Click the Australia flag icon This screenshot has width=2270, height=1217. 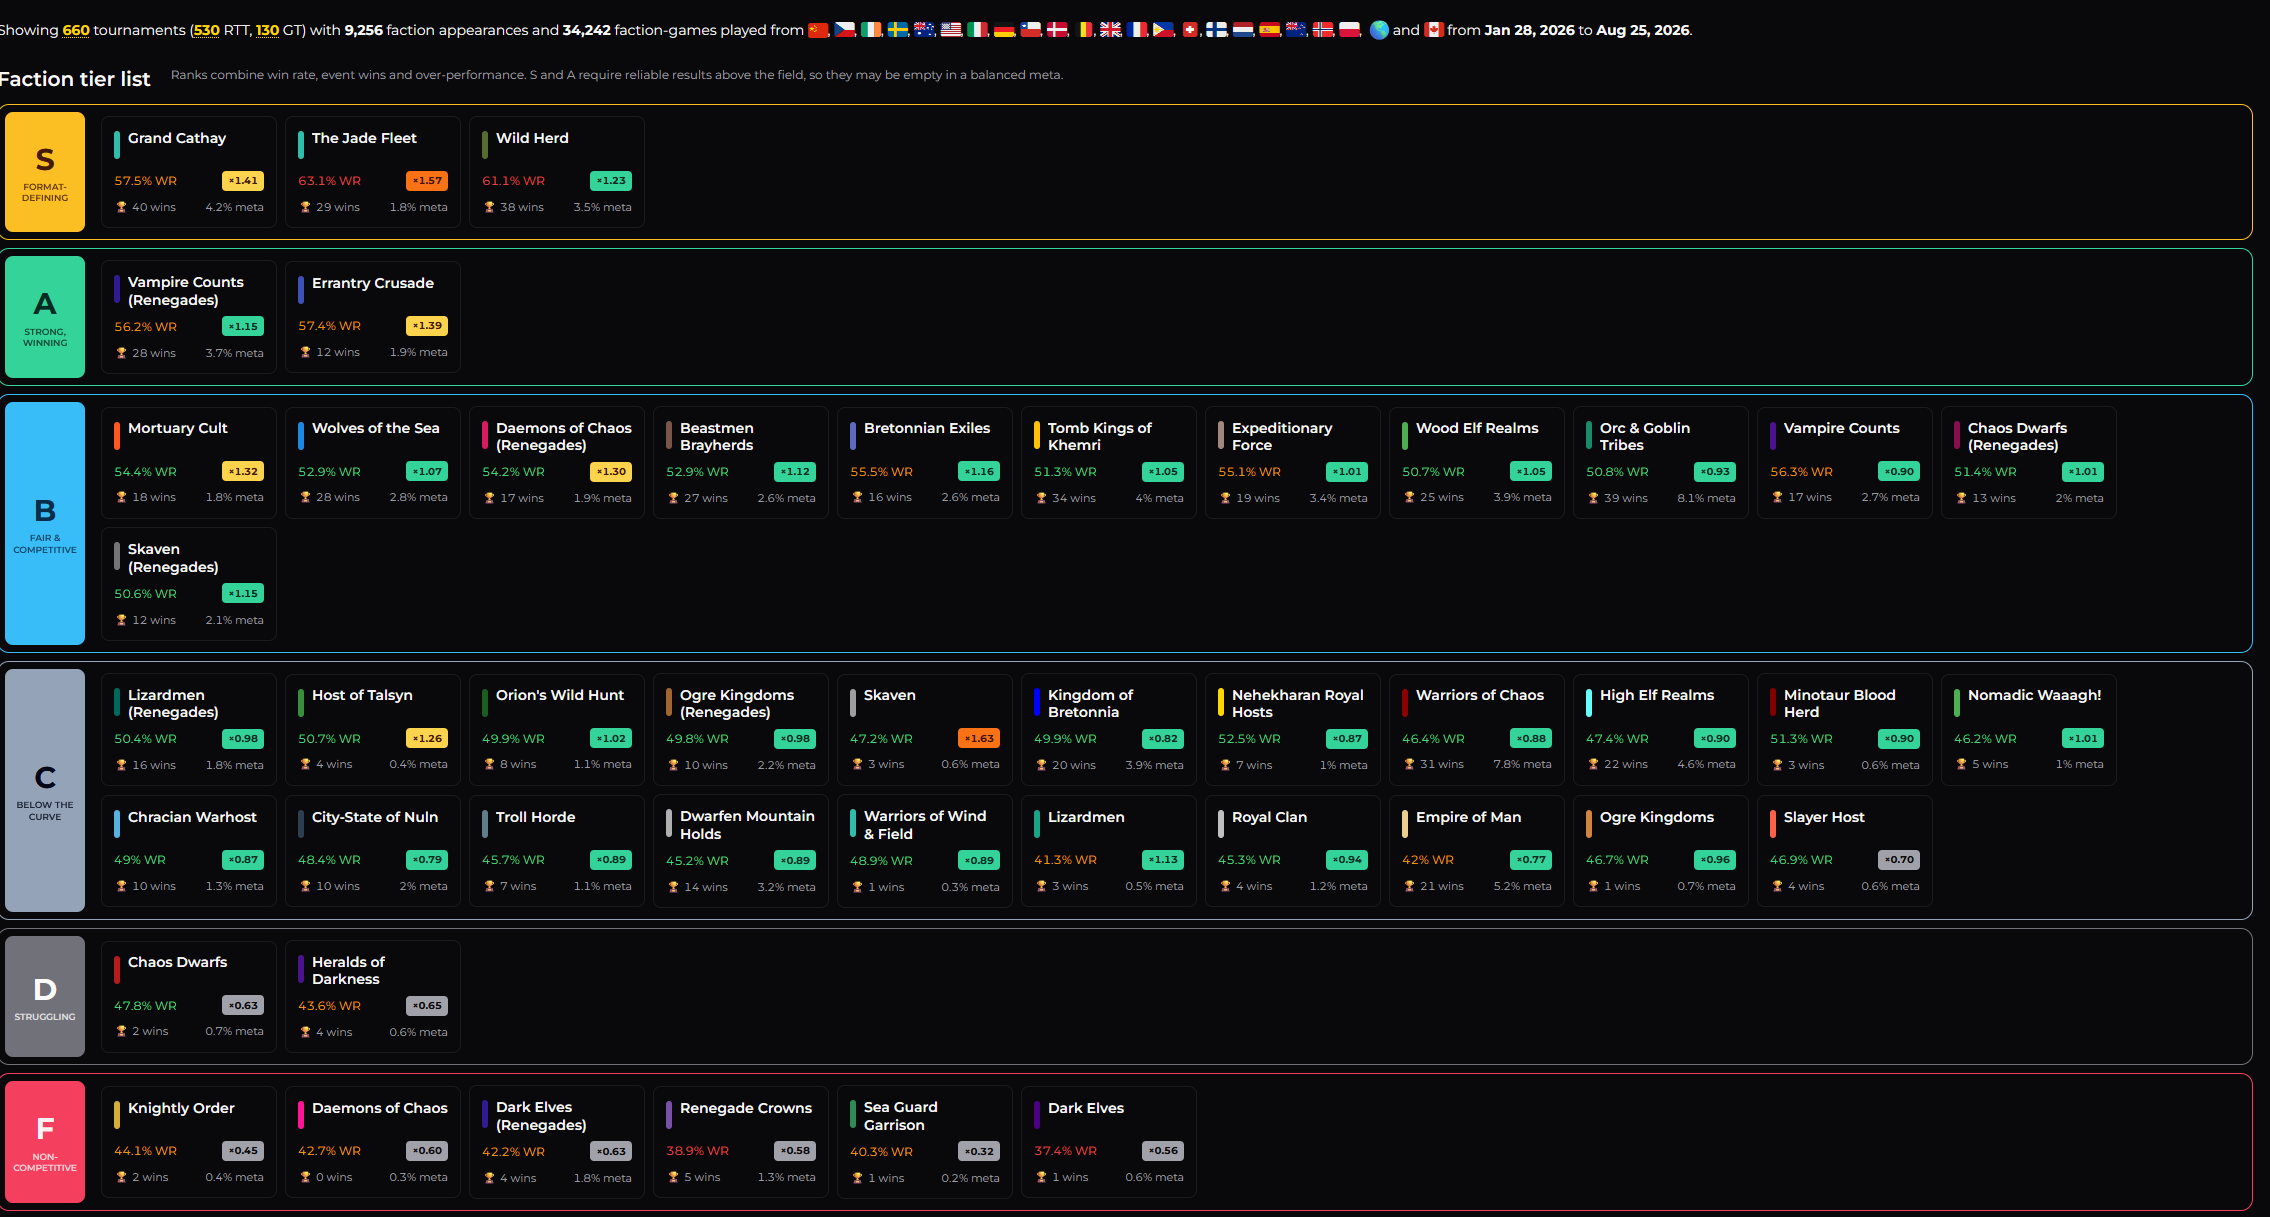tap(924, 30)
